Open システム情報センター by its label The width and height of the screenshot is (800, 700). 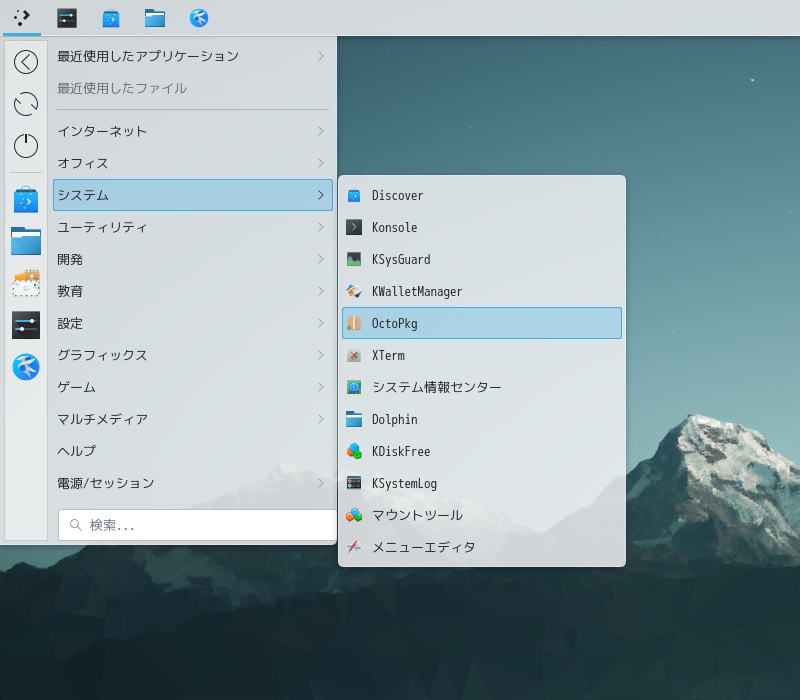(437, 387)
